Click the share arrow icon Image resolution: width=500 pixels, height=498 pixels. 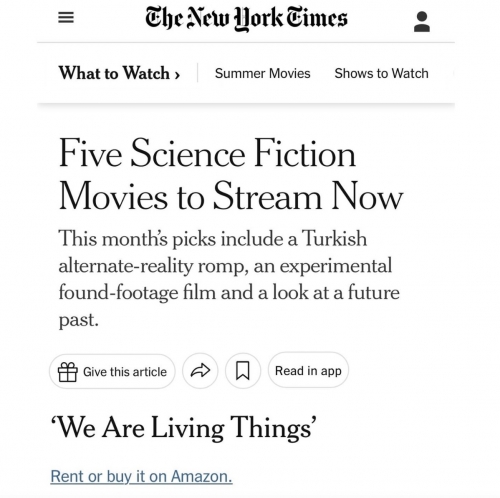click(200, 371)
